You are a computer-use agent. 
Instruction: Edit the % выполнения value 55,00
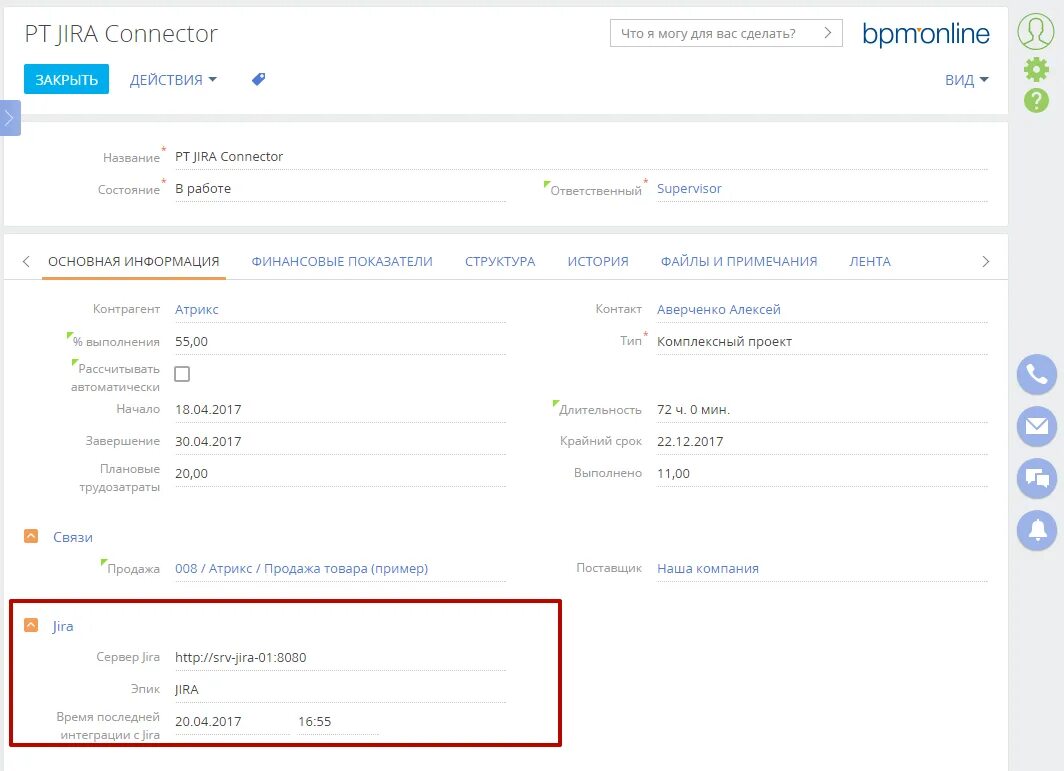point(340,341)
